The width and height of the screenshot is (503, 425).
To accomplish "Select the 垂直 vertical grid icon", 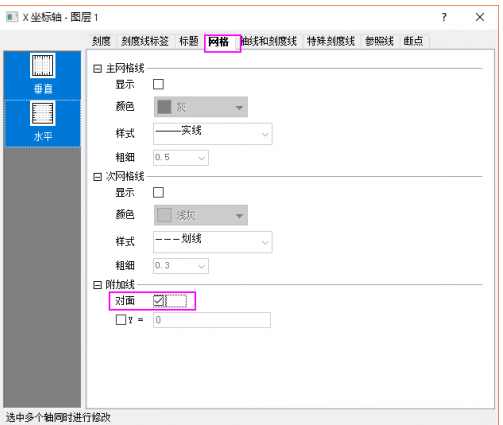I will click(43, 66).
